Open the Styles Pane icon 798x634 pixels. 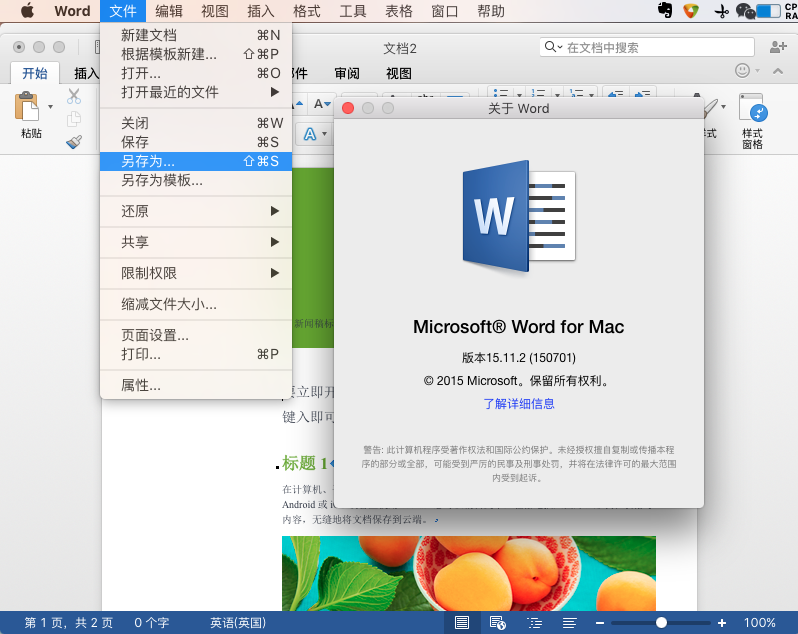tap(753, 108)
